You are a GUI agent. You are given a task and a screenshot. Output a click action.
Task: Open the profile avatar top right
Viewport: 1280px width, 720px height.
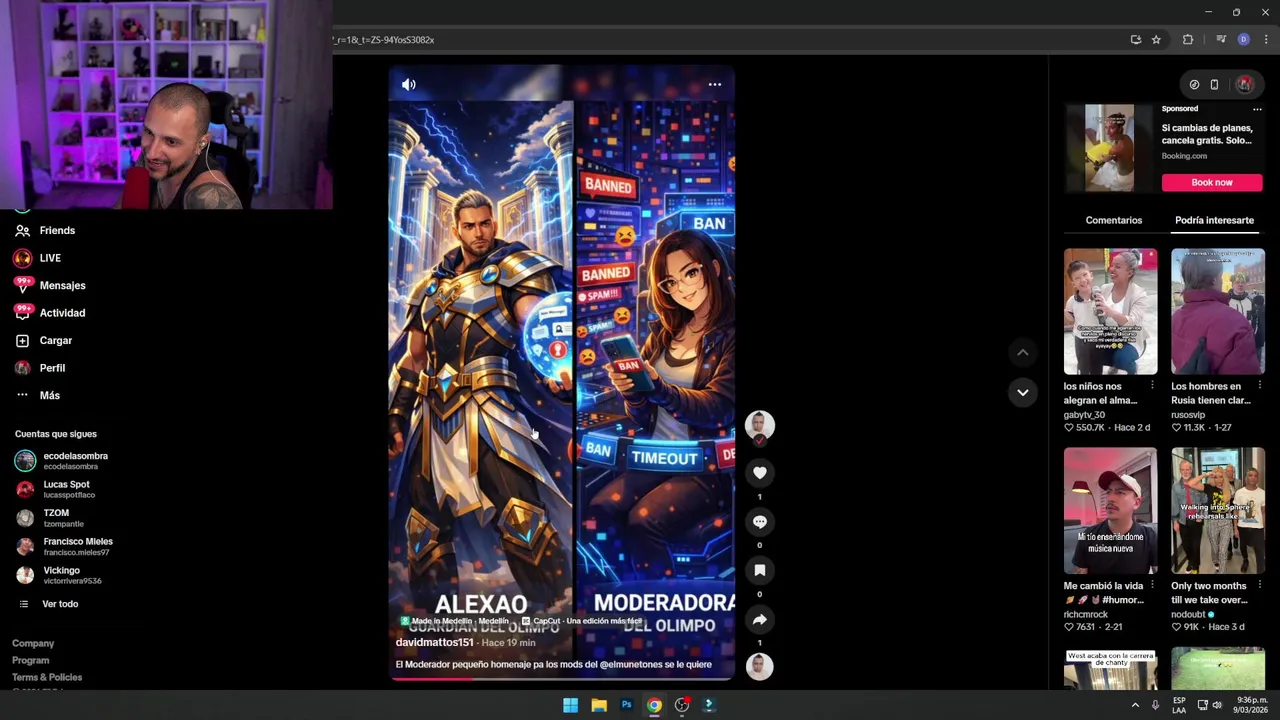(1245, 85)
